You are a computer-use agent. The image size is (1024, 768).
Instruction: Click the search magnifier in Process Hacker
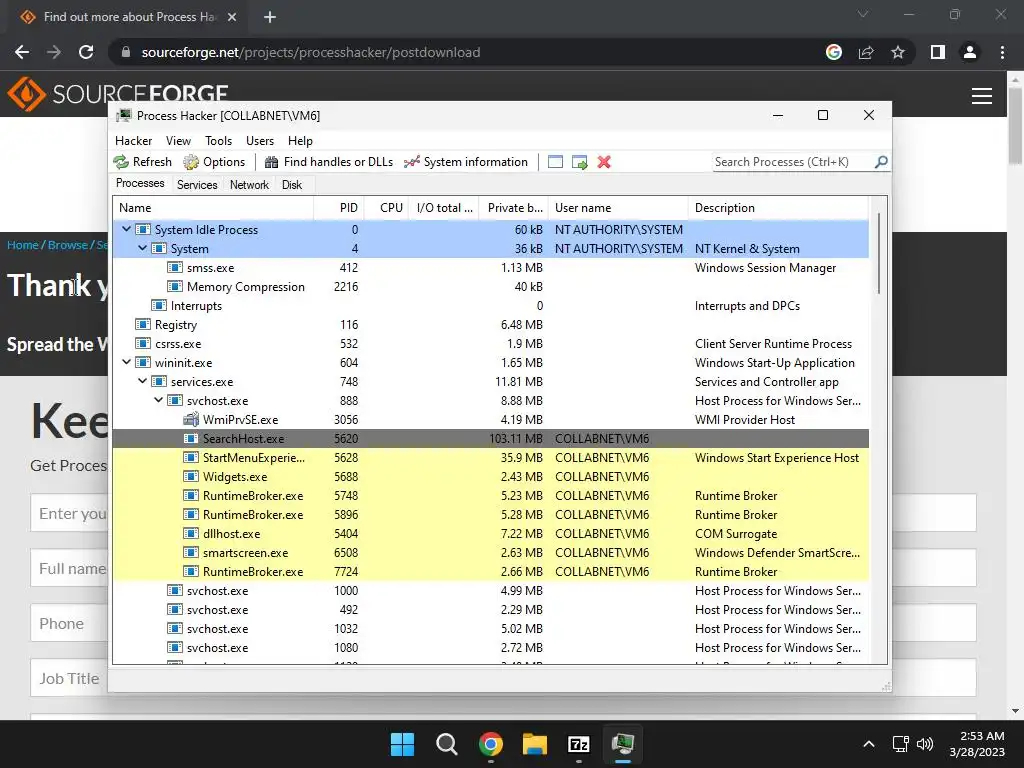pos(881,161)
